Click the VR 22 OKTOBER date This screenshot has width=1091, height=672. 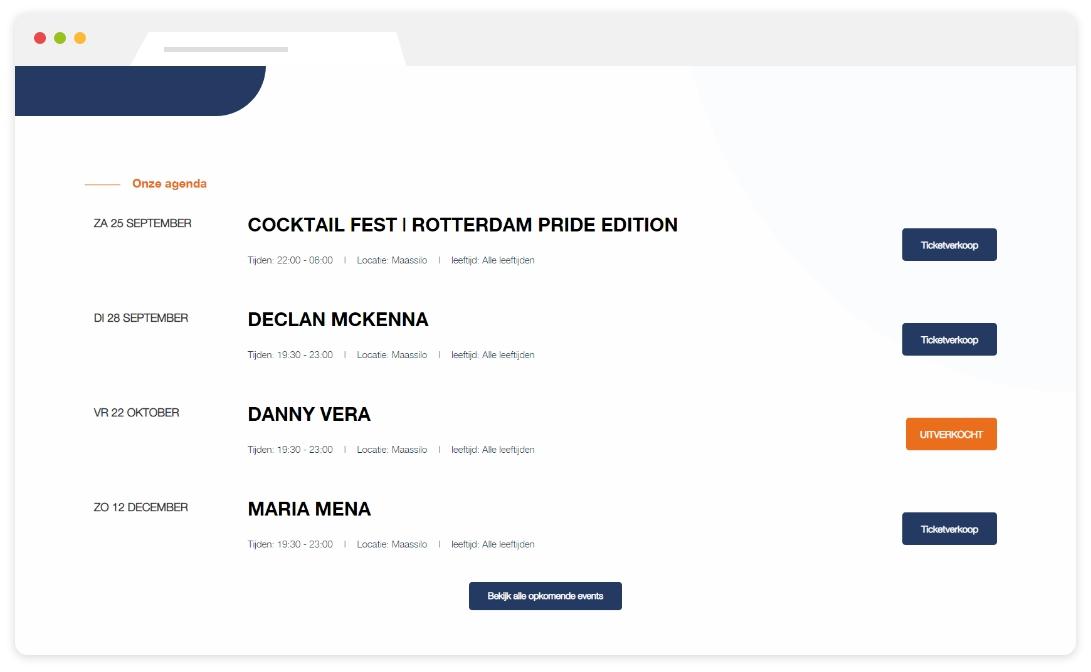pos(136,413)
